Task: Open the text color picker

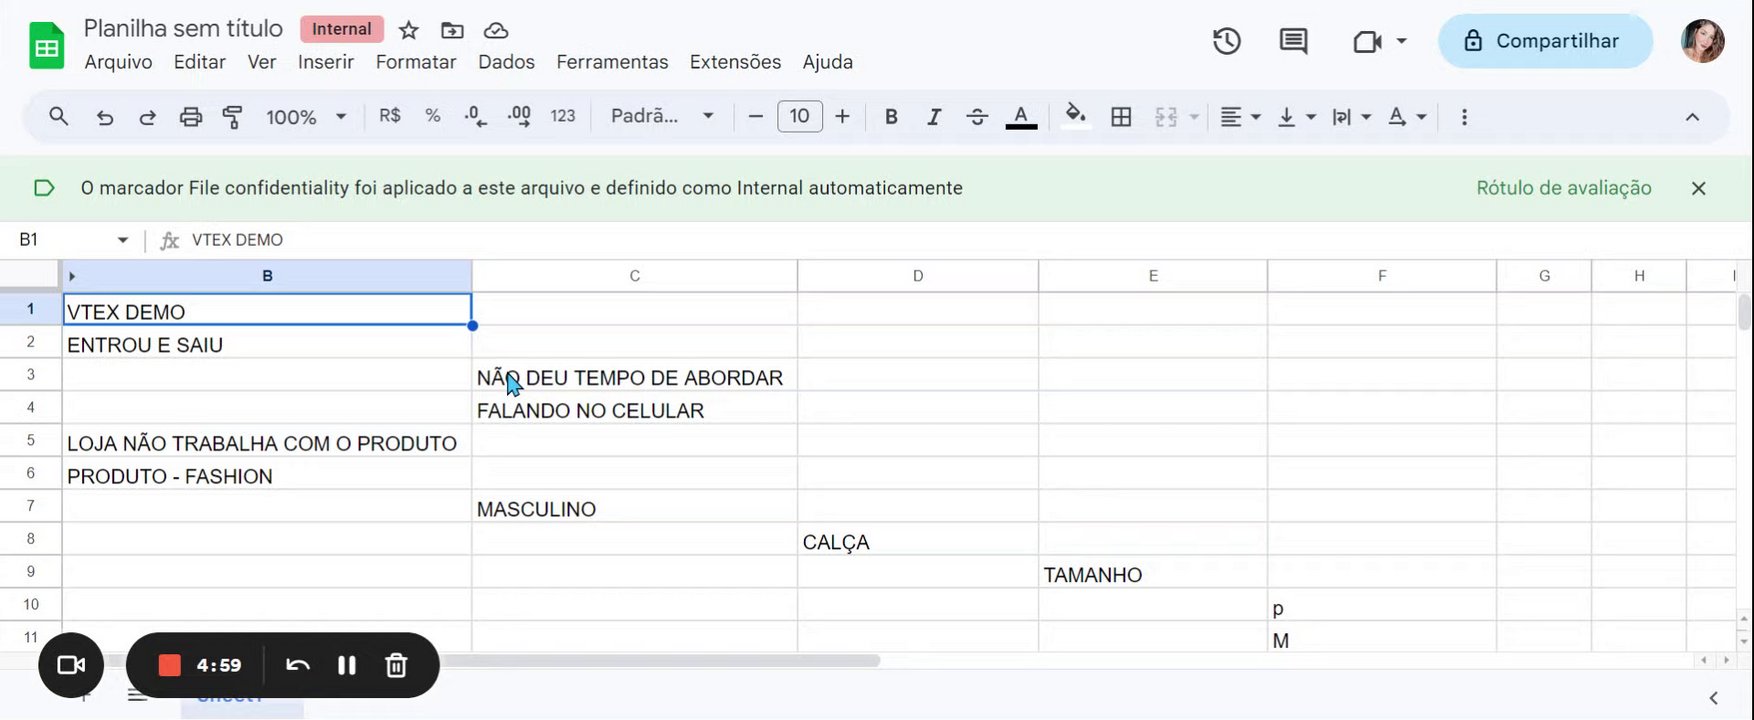Action: [x=1020, y=117]
